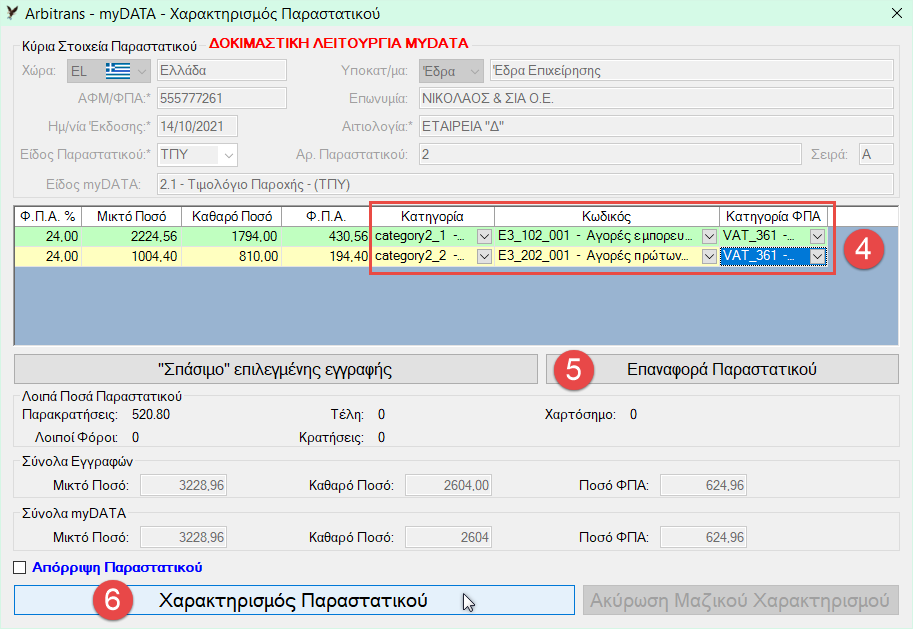Click Σύνολα Εγγραφών Μικτό Ποσό field 3228,96
The width and height of the screenshot is (913, 629).
[x=183, y=485]
